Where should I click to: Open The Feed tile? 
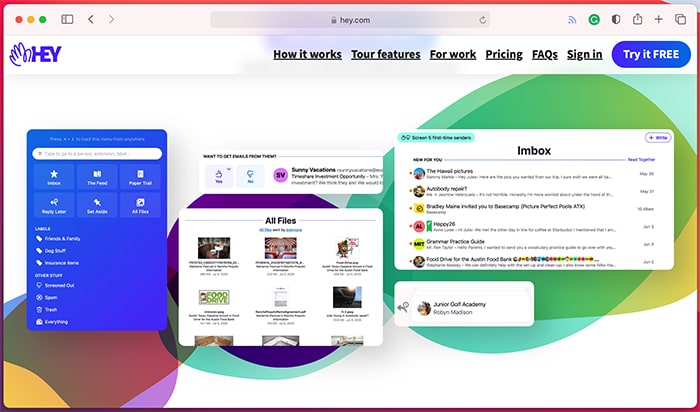pyautogui.click(x=97, y=177)
